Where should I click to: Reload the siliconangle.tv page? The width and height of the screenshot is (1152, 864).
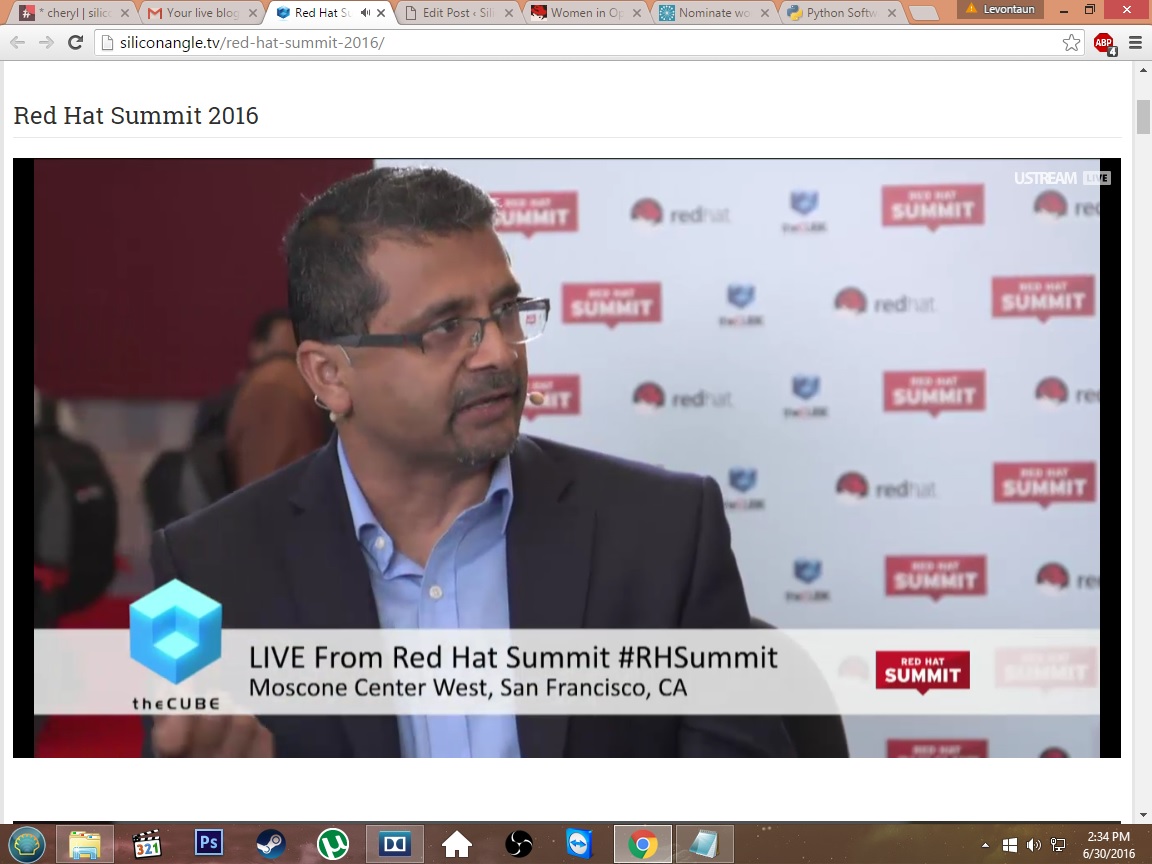pyautogui.click(x=75, y=43)
